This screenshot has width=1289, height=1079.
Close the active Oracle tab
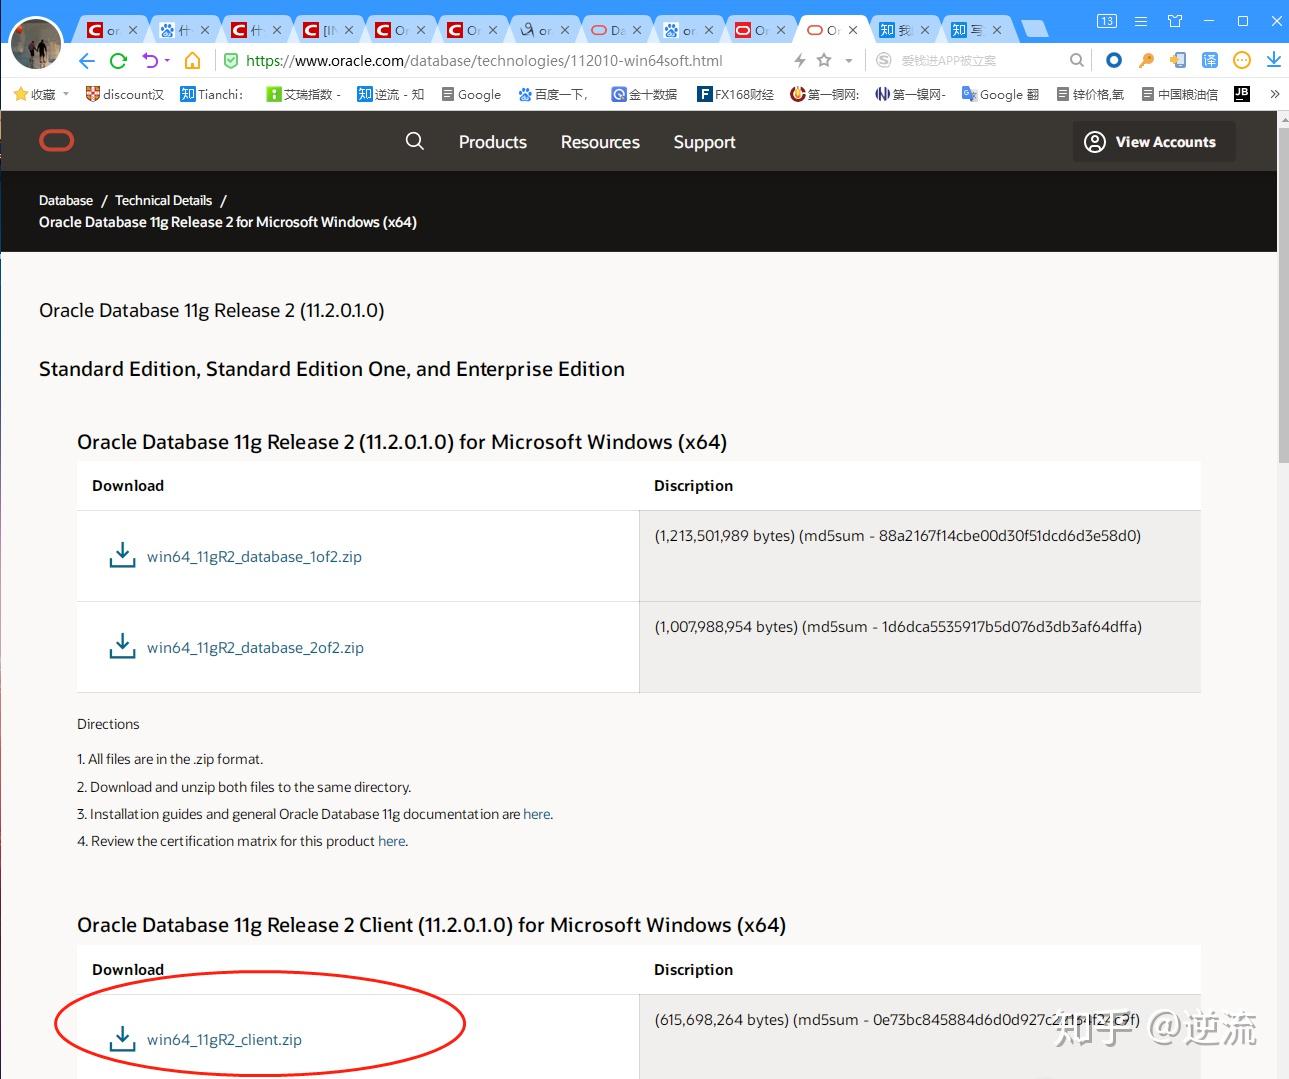point(853,30)
